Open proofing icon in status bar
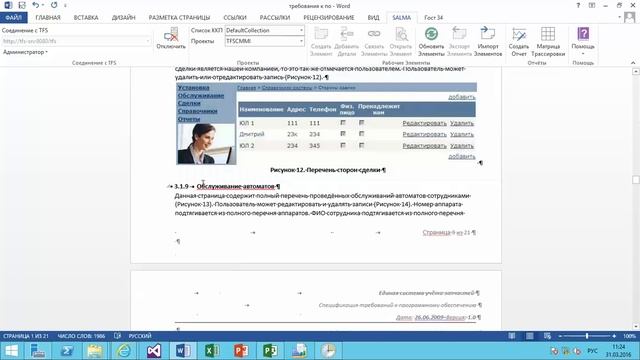 pyautogui.click(x=118, y=336)
